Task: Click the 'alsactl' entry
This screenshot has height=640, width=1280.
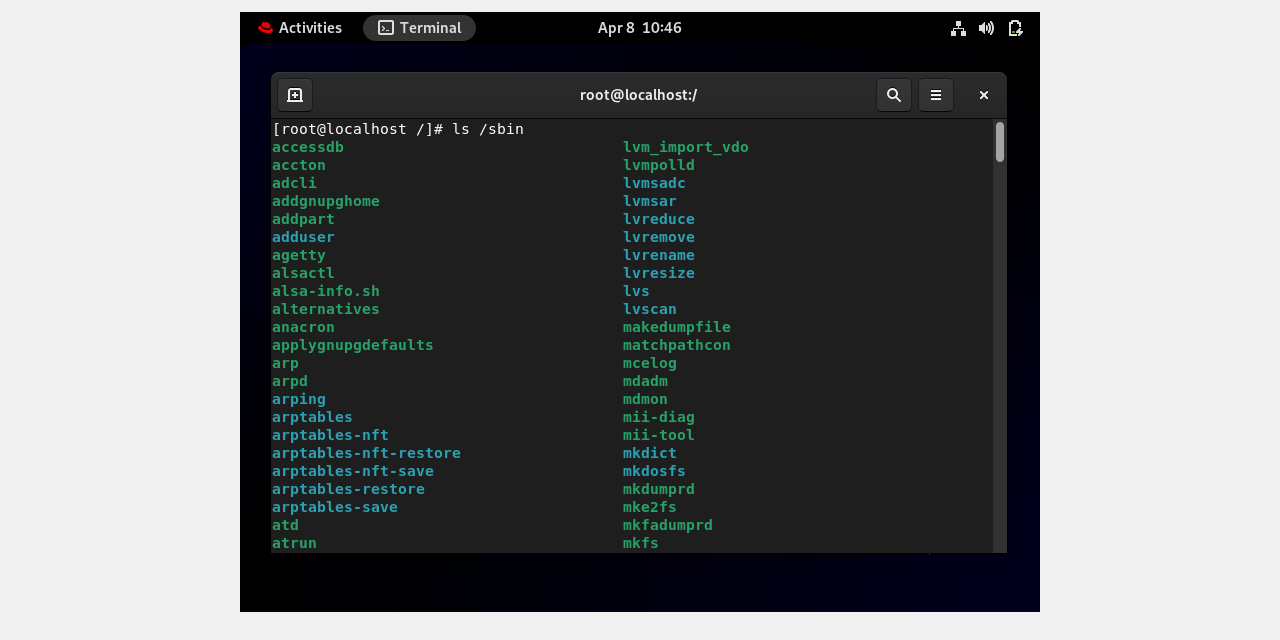Action: [x=303, y=273]
